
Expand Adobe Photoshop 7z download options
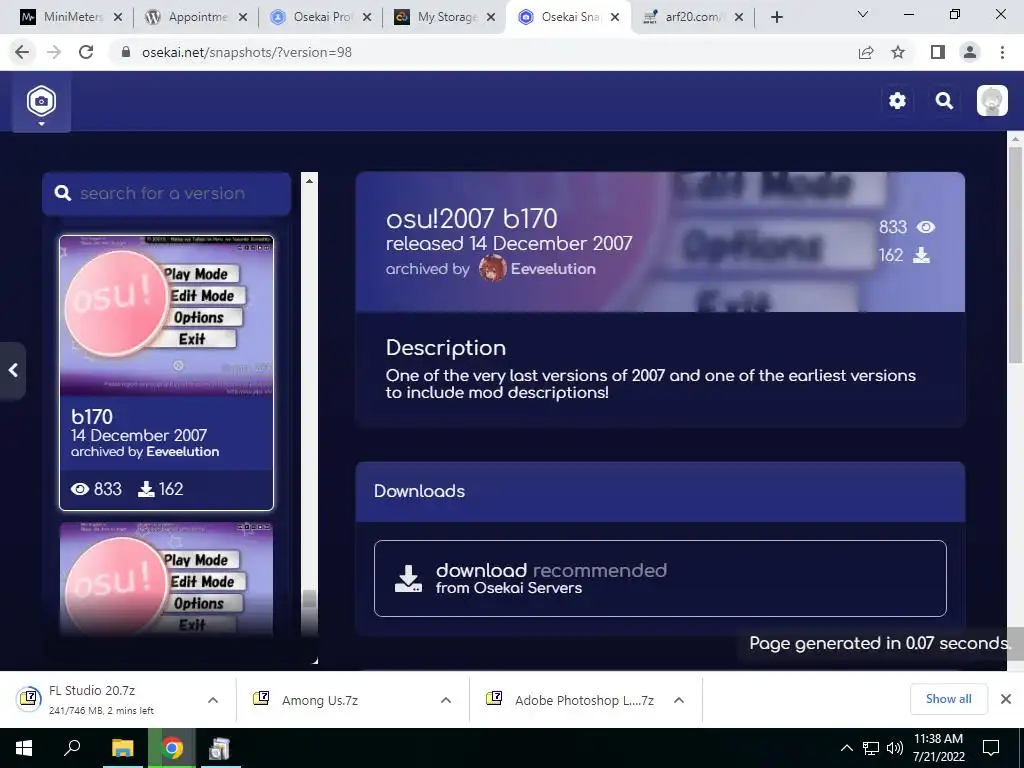[x=679, y=700]
